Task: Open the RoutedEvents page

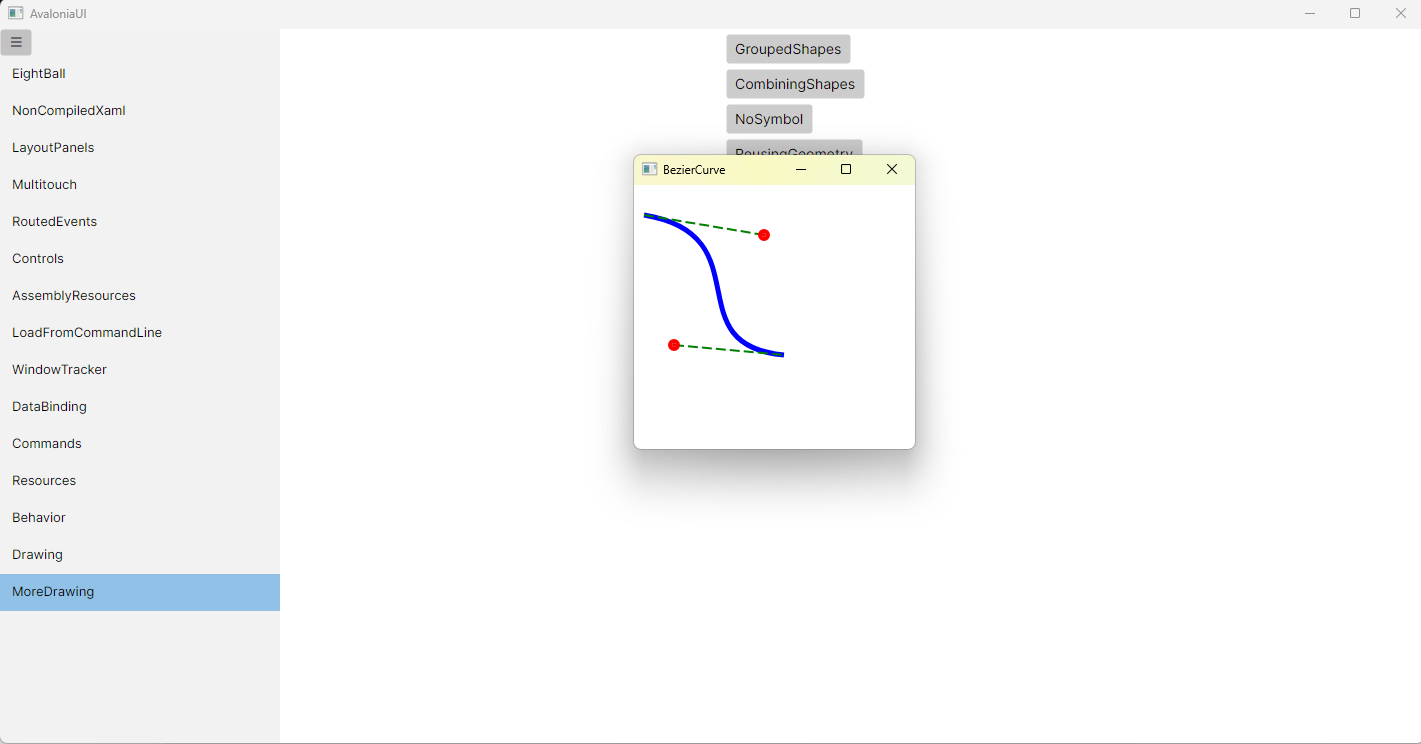Action: pos(140,222)
